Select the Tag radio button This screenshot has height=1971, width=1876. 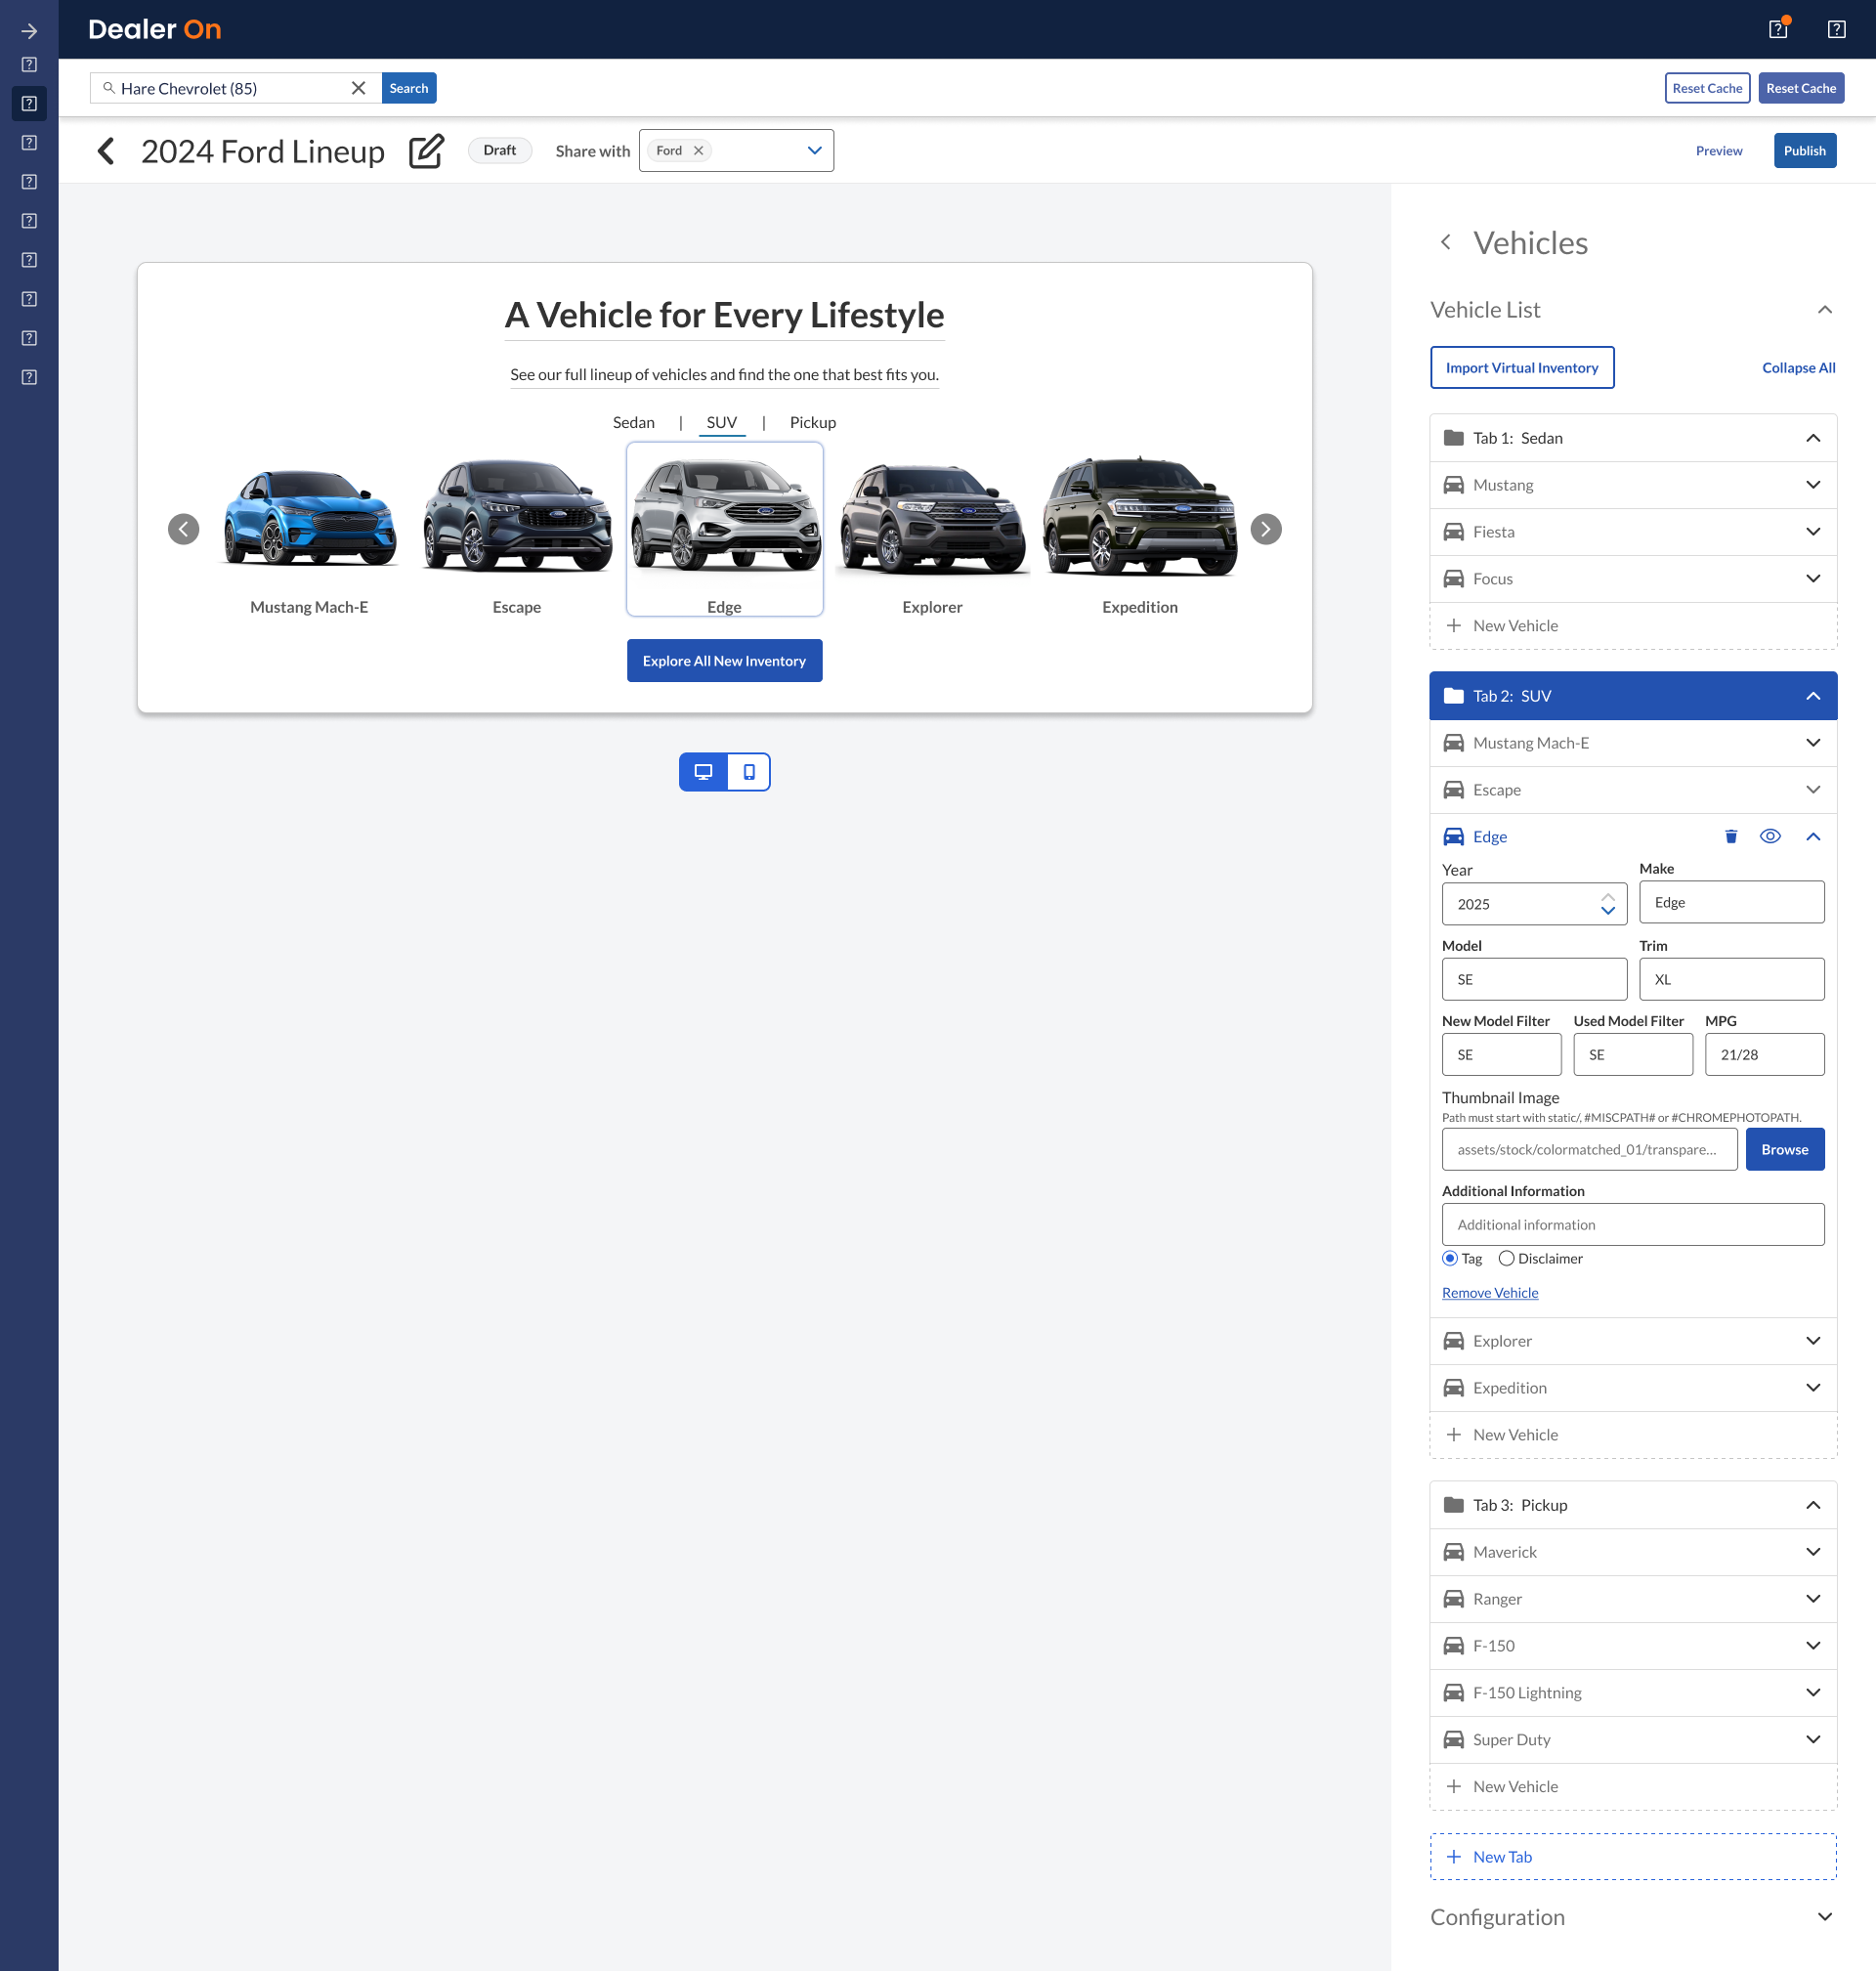point(1450,1258)
